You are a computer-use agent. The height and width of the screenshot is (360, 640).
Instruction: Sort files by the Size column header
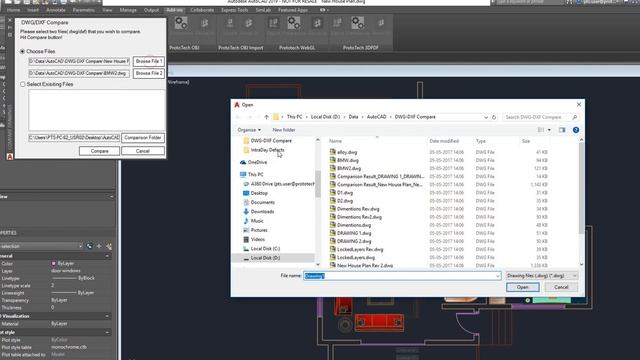click(x=526, y=141)
